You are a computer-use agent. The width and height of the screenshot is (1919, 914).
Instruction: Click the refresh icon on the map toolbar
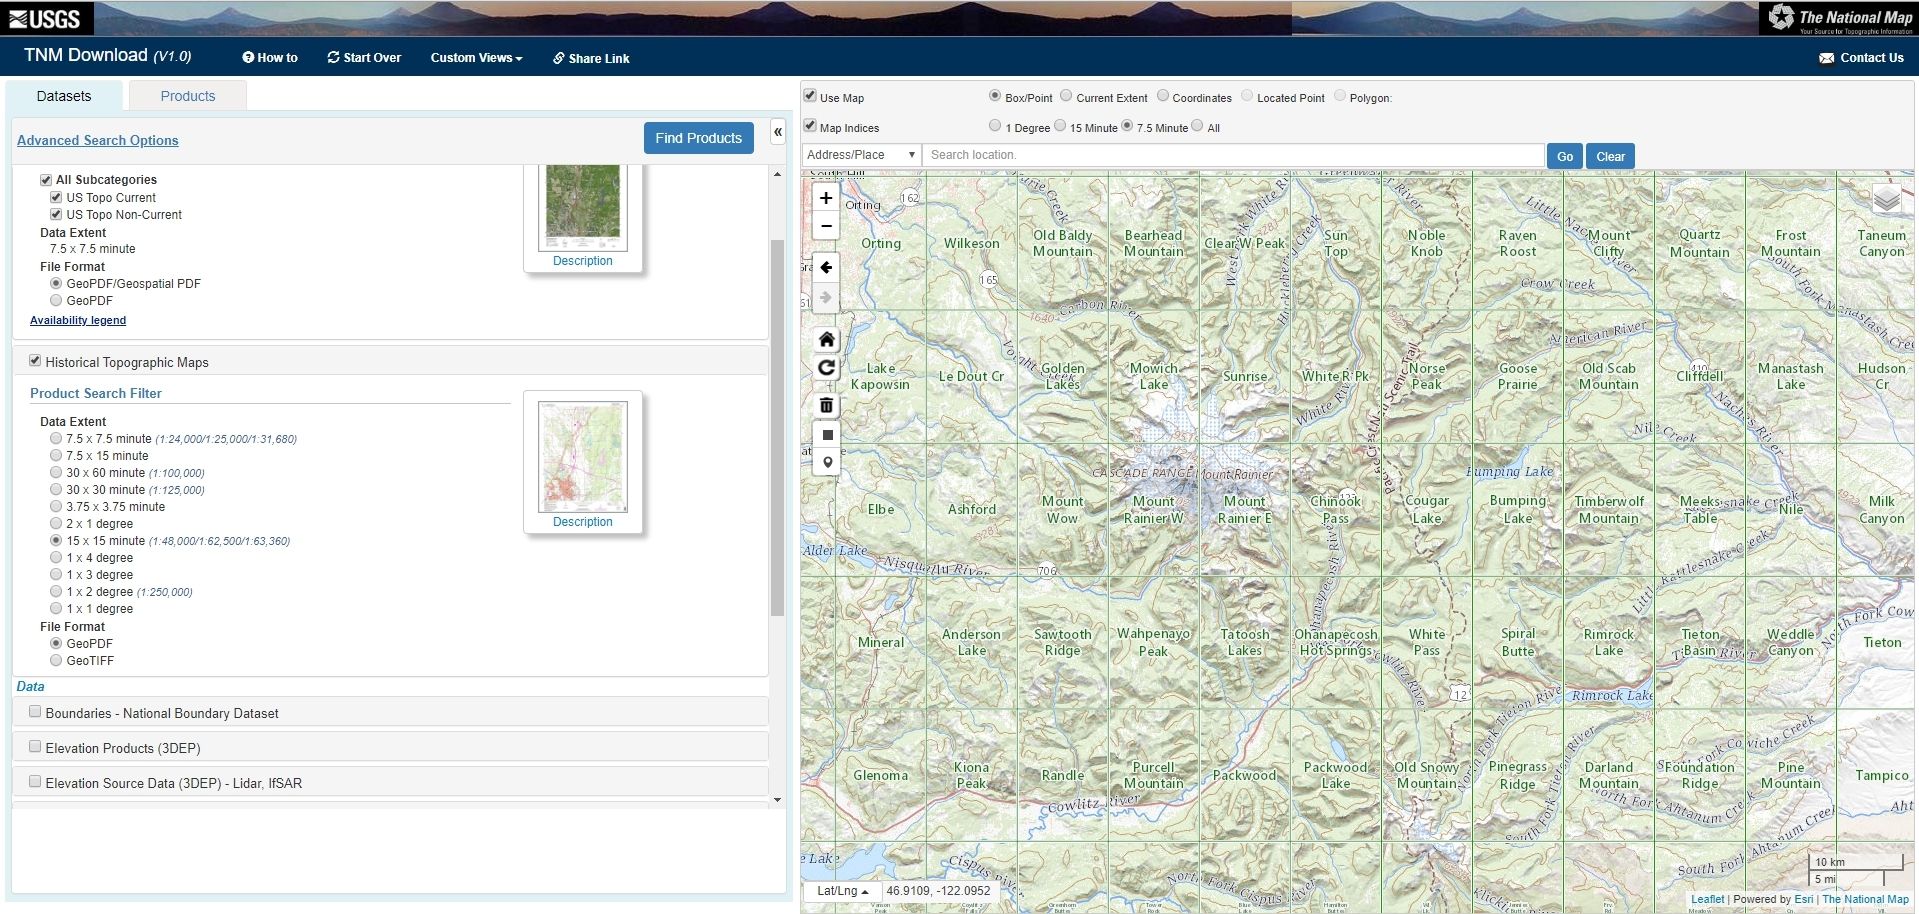coord(825,368)
